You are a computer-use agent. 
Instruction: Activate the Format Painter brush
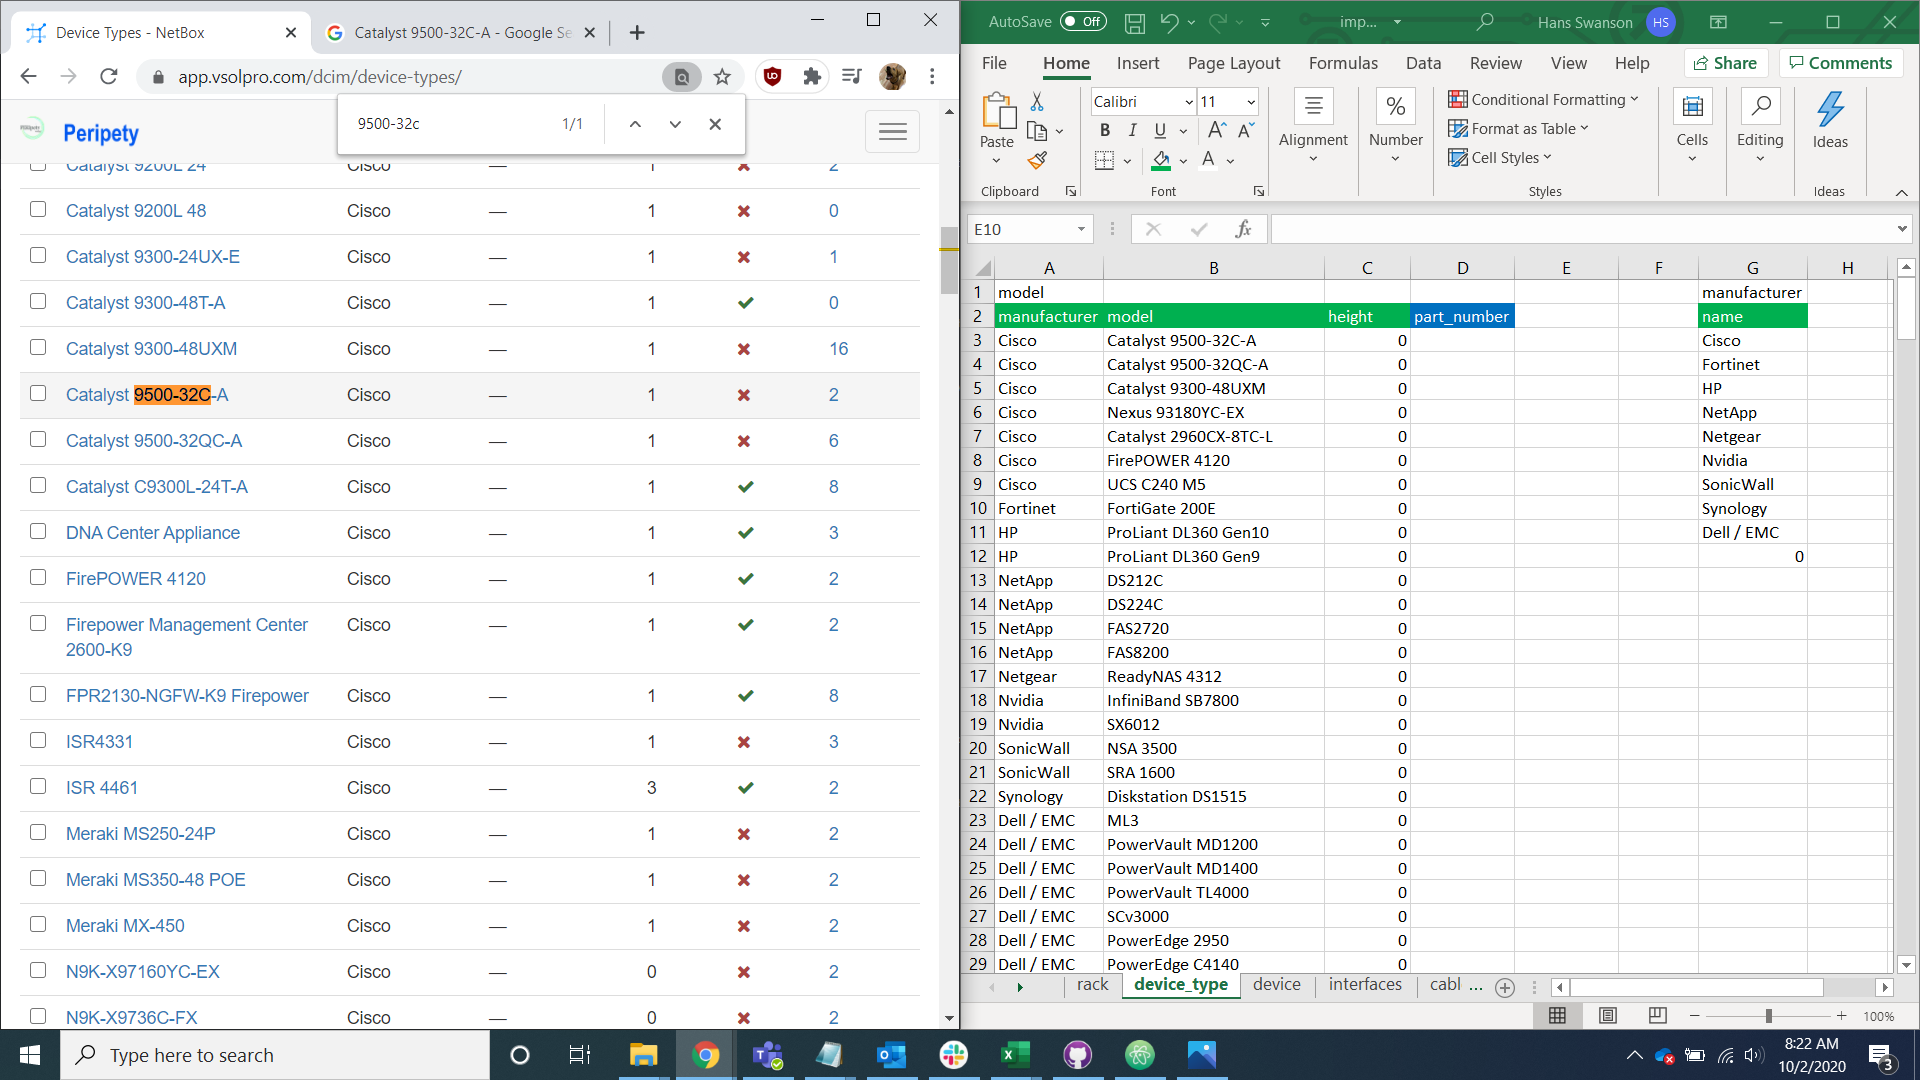pyautogui.click(x=1037, y=160)
